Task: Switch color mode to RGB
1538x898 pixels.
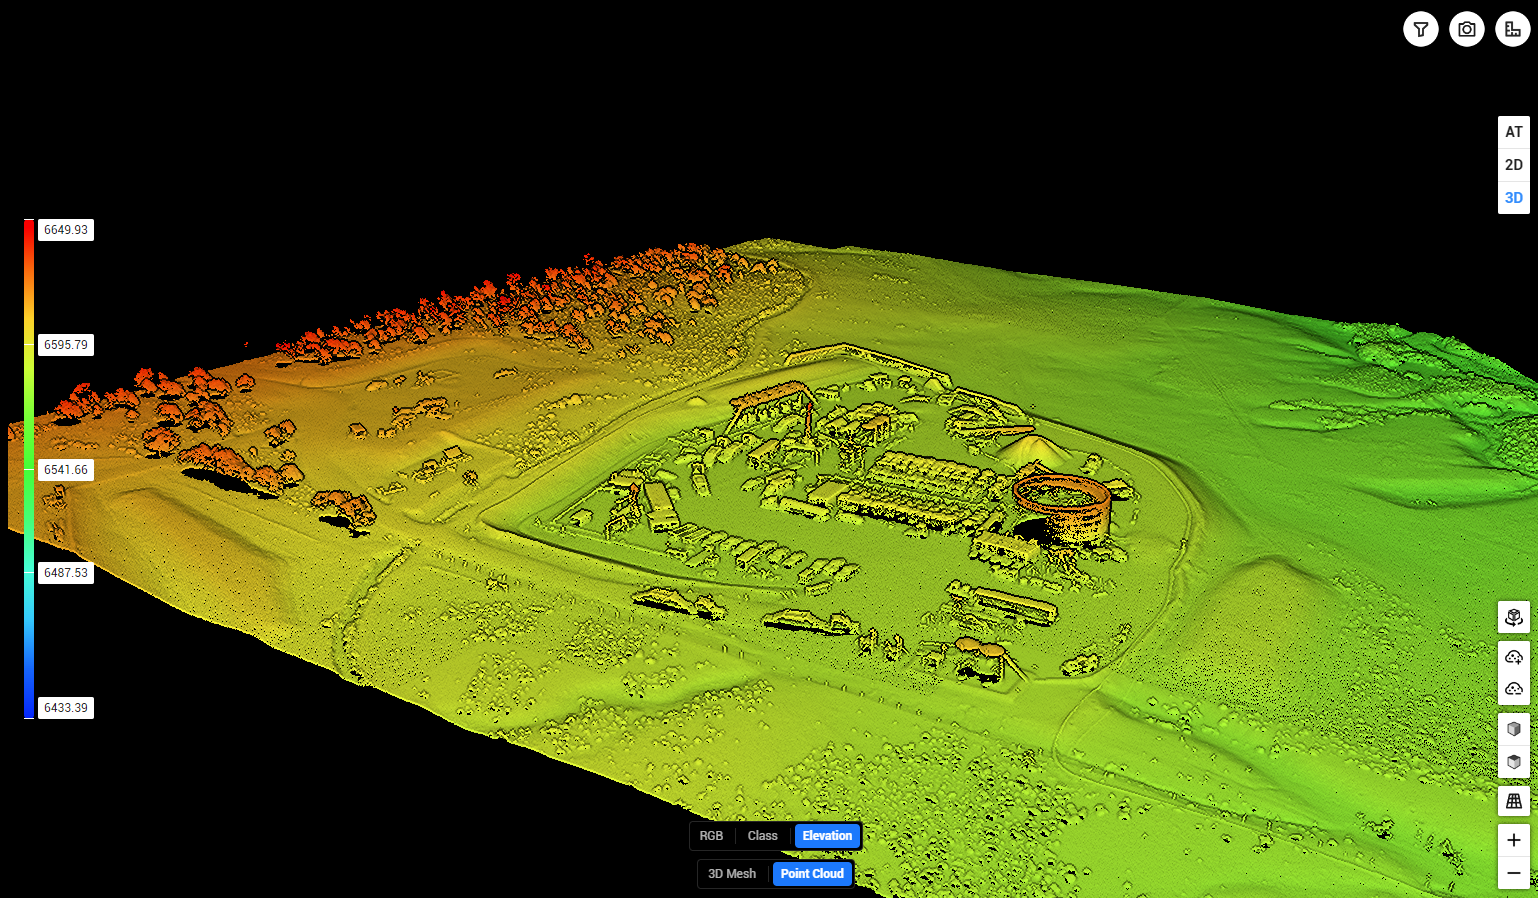Action: (x=711, y=836)
